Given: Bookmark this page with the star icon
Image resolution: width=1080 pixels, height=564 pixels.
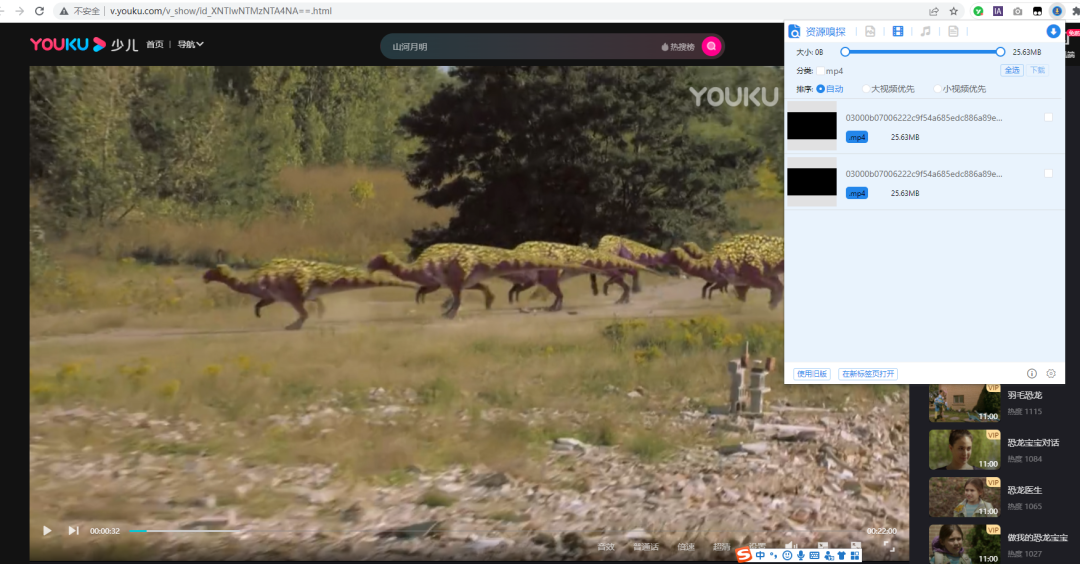Looking at the screenshot, I should pyautogui.click(x=953, y=11).
